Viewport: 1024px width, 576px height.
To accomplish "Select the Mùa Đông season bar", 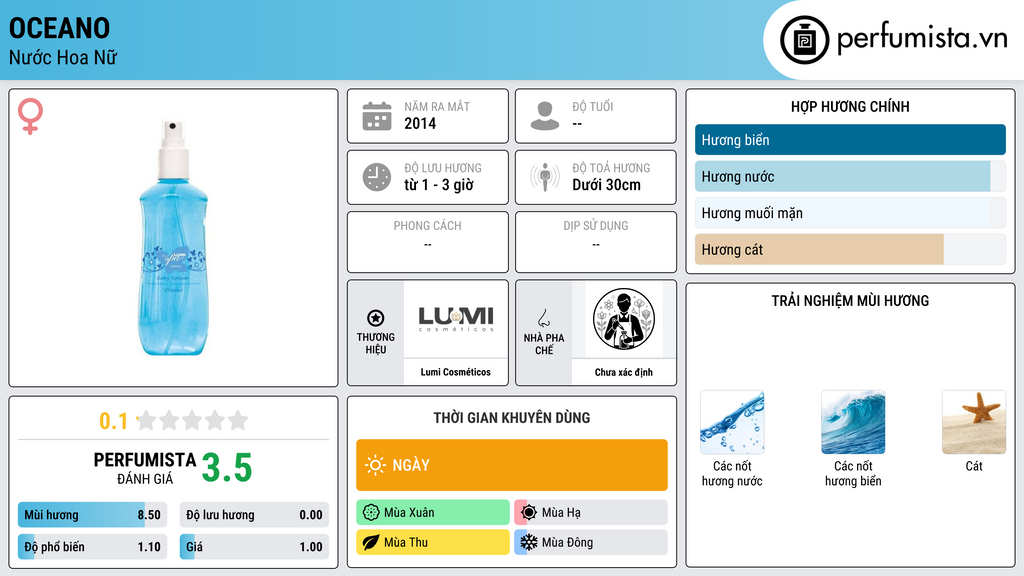I will tap(591, 542).
